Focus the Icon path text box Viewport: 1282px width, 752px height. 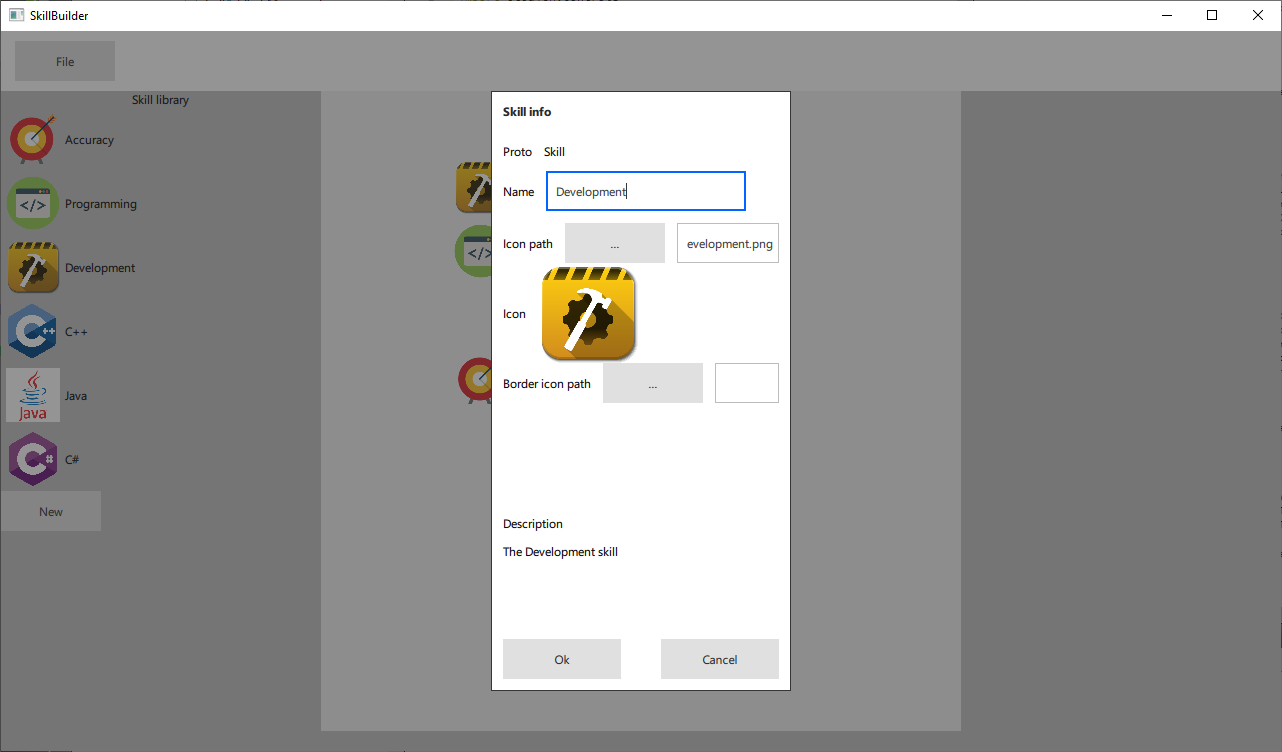[727, 244]
